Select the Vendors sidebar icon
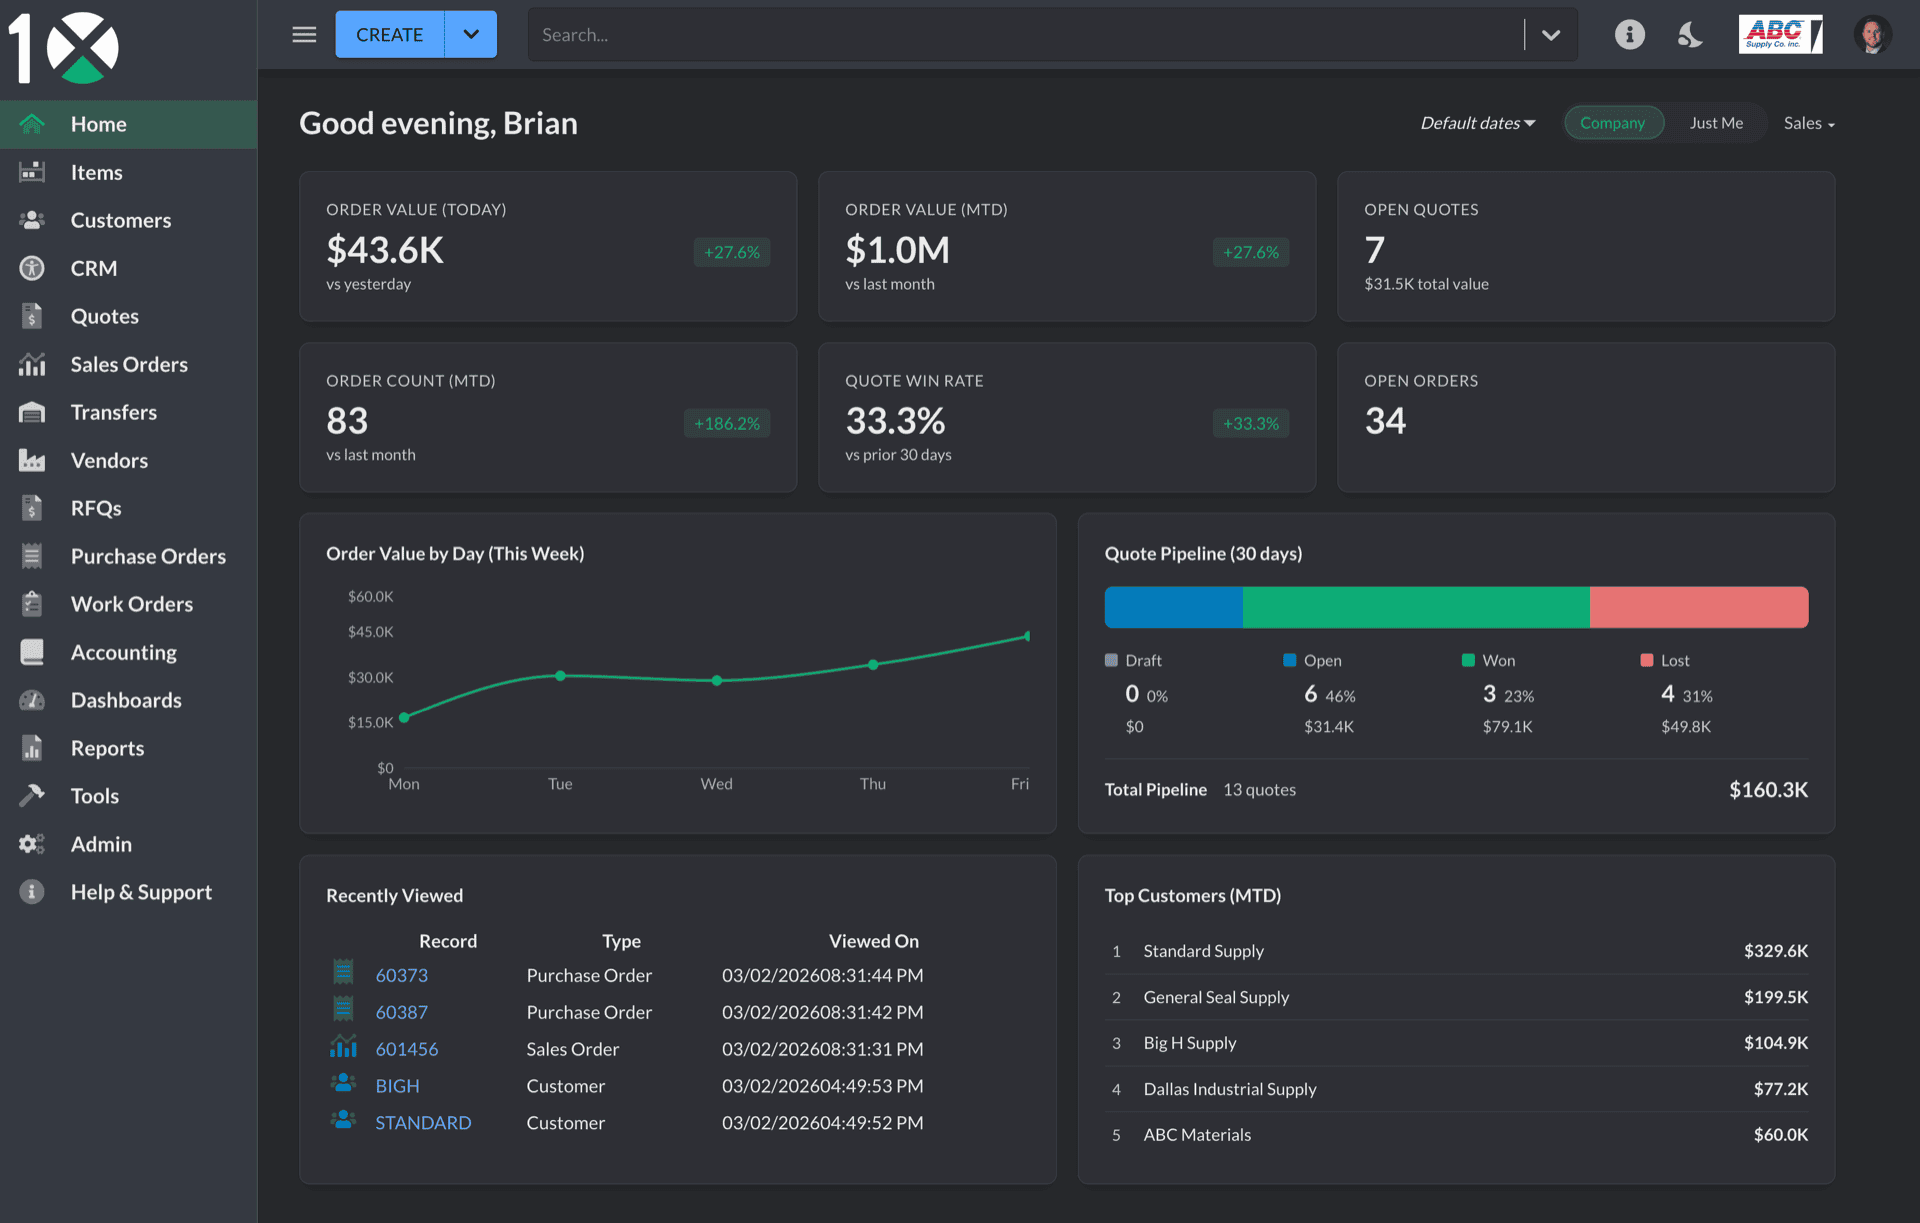1920x1223 pixels. click(x=32, y=460)
